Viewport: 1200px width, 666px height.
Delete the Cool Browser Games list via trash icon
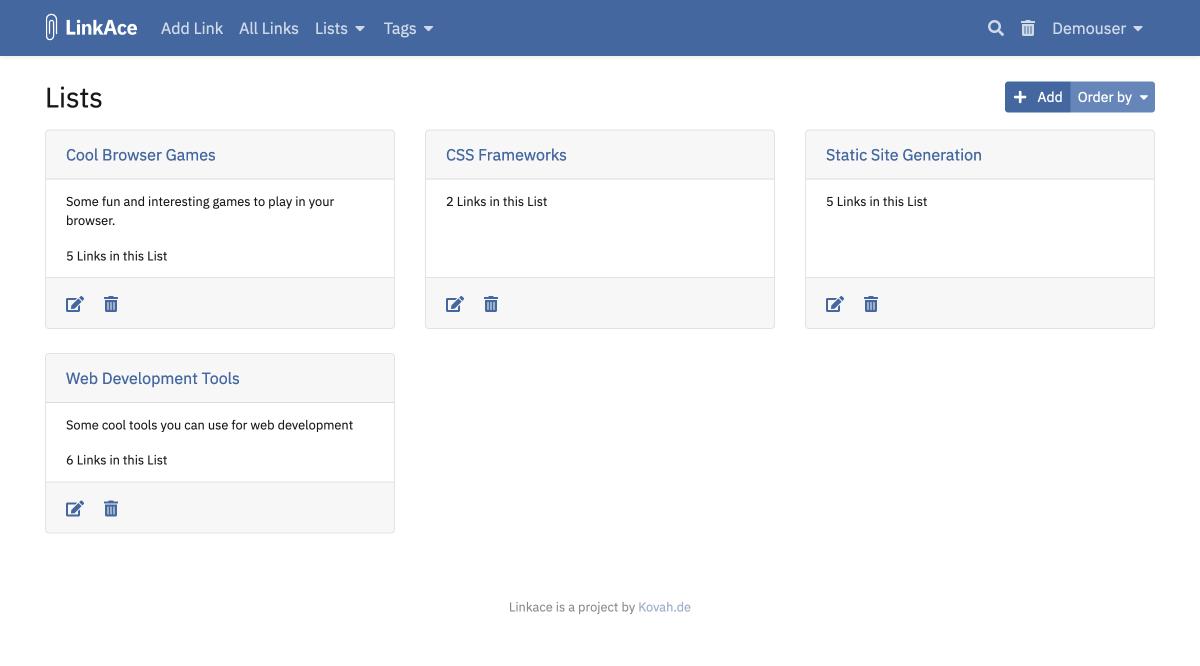110,304
